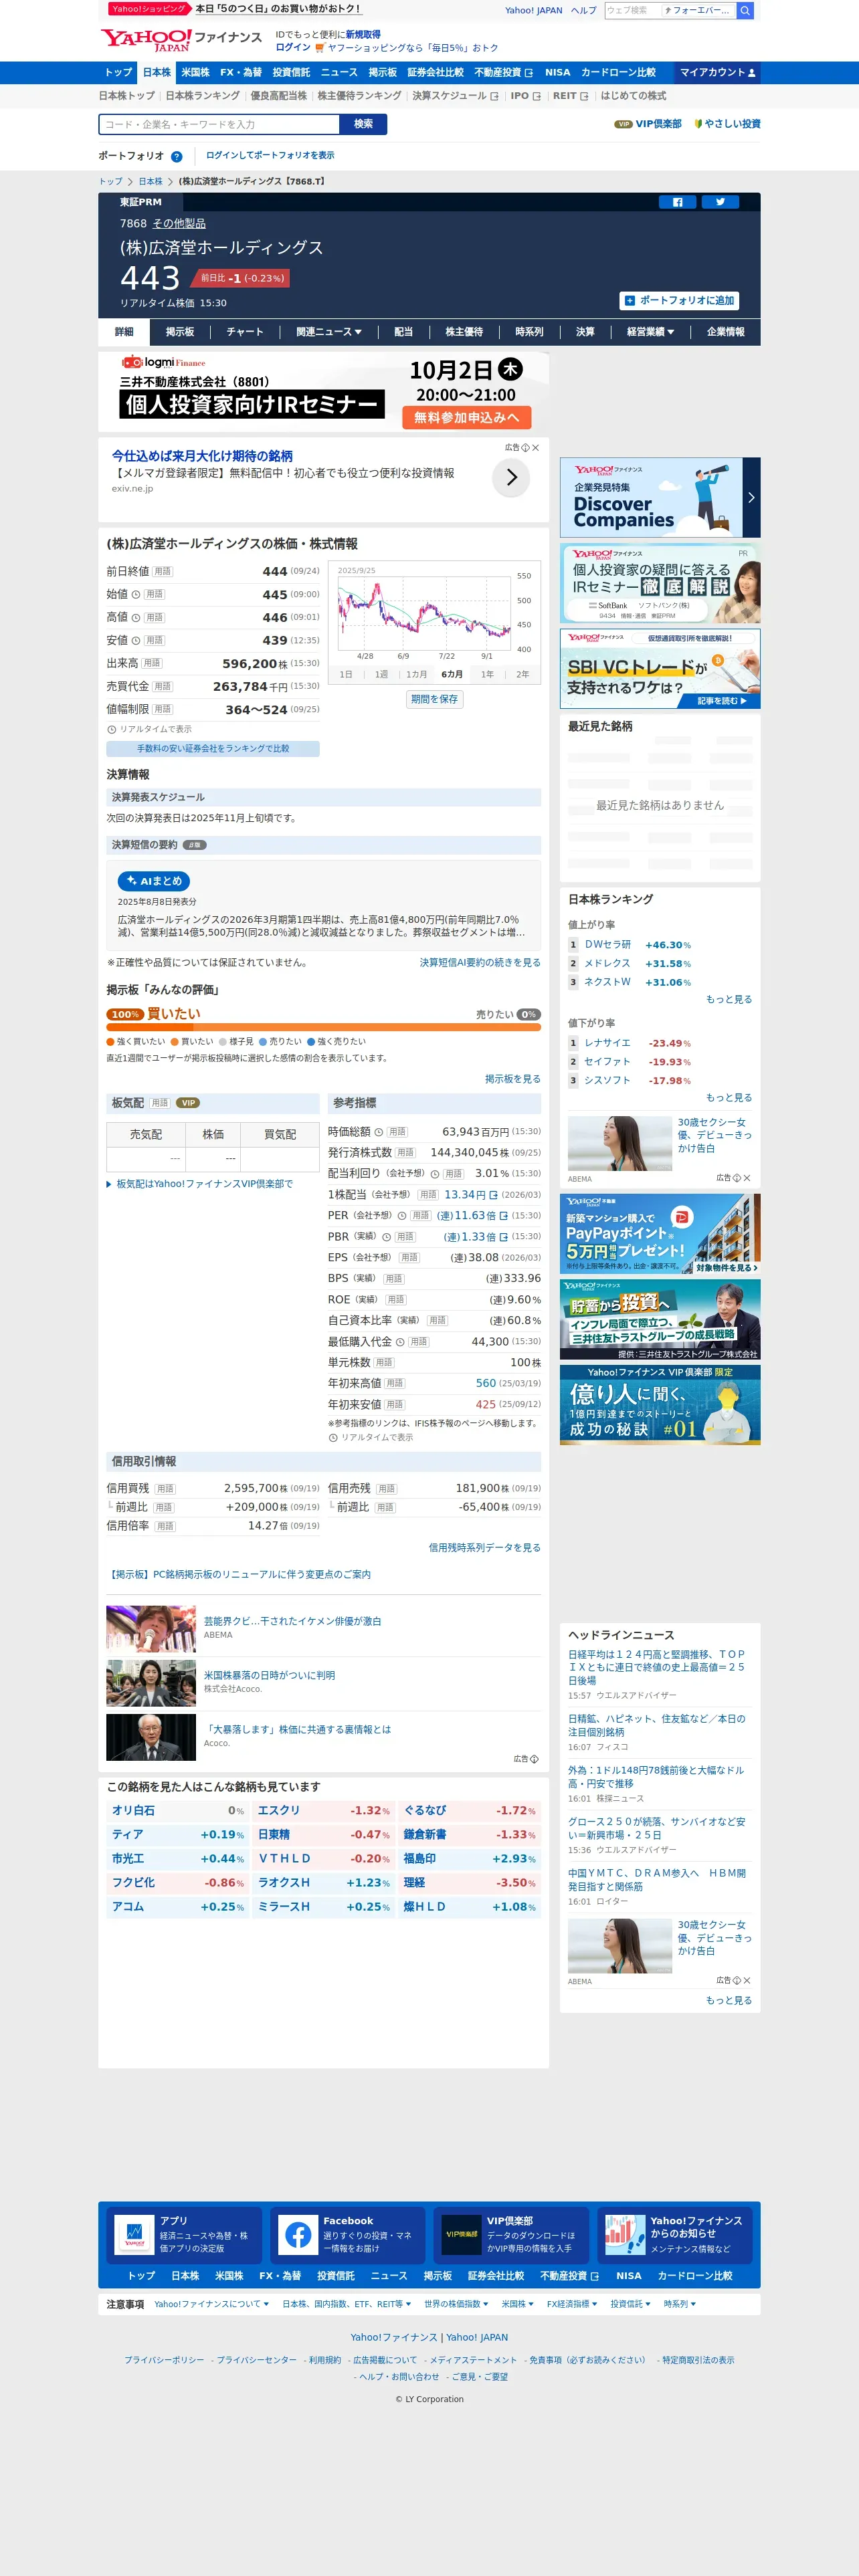Image resolution: width=859 pixels, height=2576 pixels.
Task: Click the clock icon next to 始値
Action: [136, 594]
